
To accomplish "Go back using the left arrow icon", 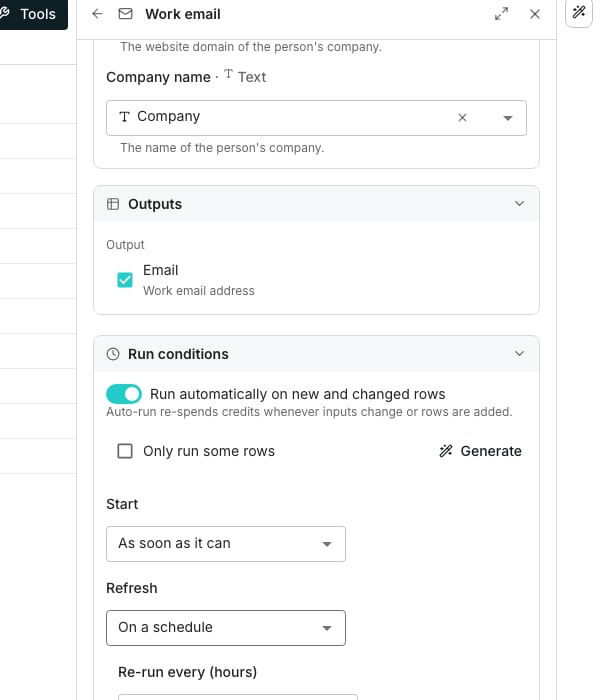I will coord(97,14).
